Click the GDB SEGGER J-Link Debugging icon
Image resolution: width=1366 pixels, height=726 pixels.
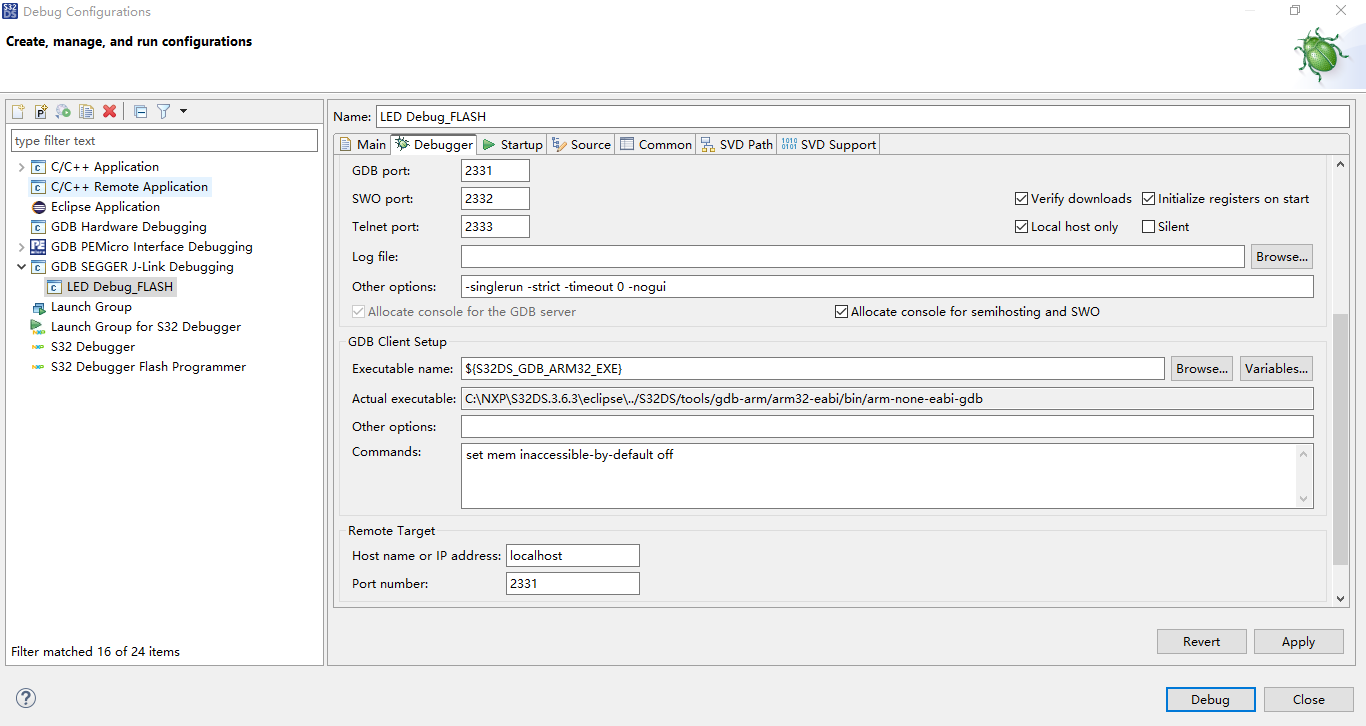(x=38, y=267)
